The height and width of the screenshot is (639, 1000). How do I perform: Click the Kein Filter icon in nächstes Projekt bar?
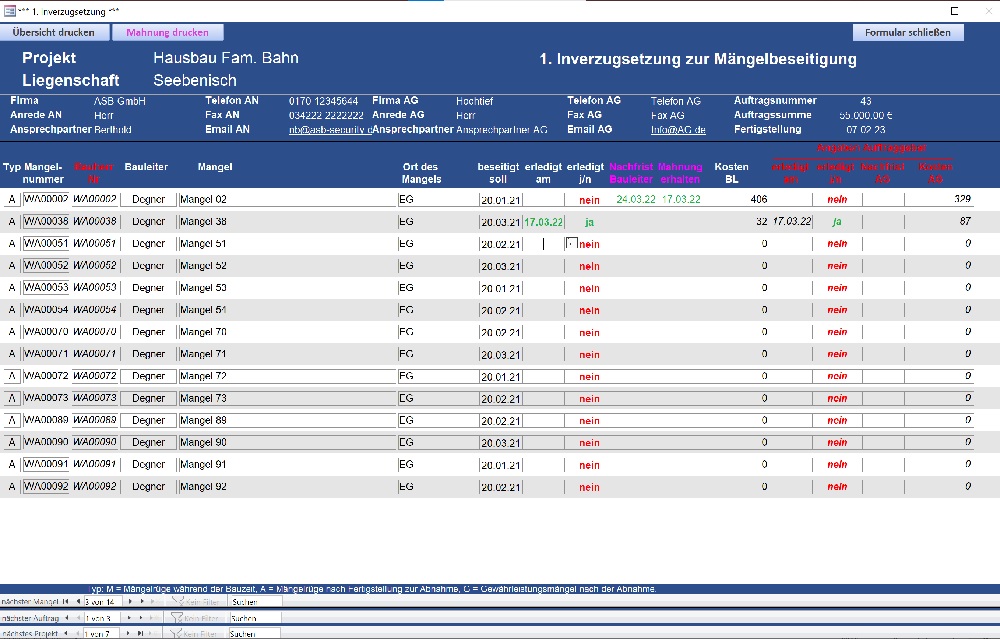pos(175,634)
